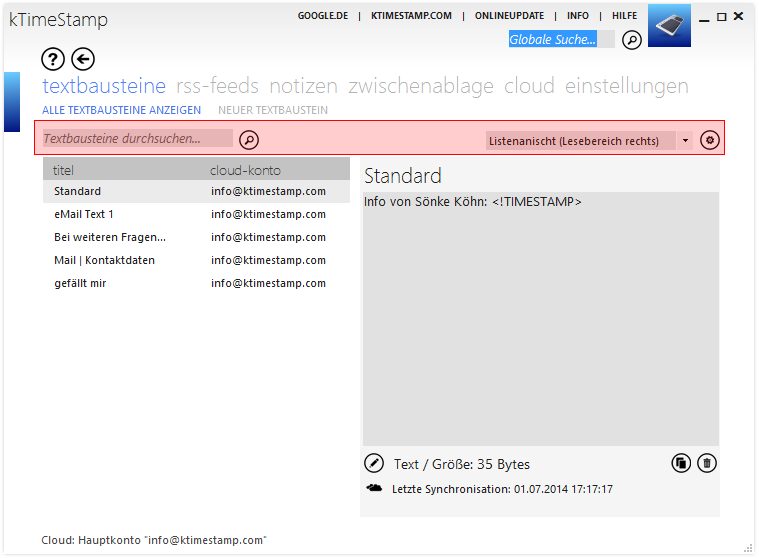The image size is (759, 558).
Task: Click the back arrow icon
Action: point(83,60)
